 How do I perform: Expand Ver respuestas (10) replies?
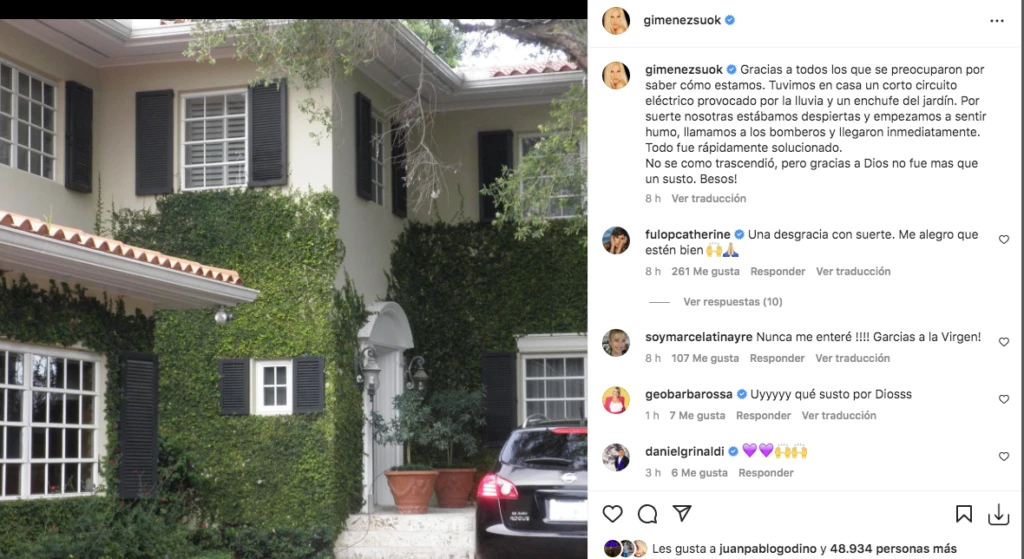coord(733,302)
